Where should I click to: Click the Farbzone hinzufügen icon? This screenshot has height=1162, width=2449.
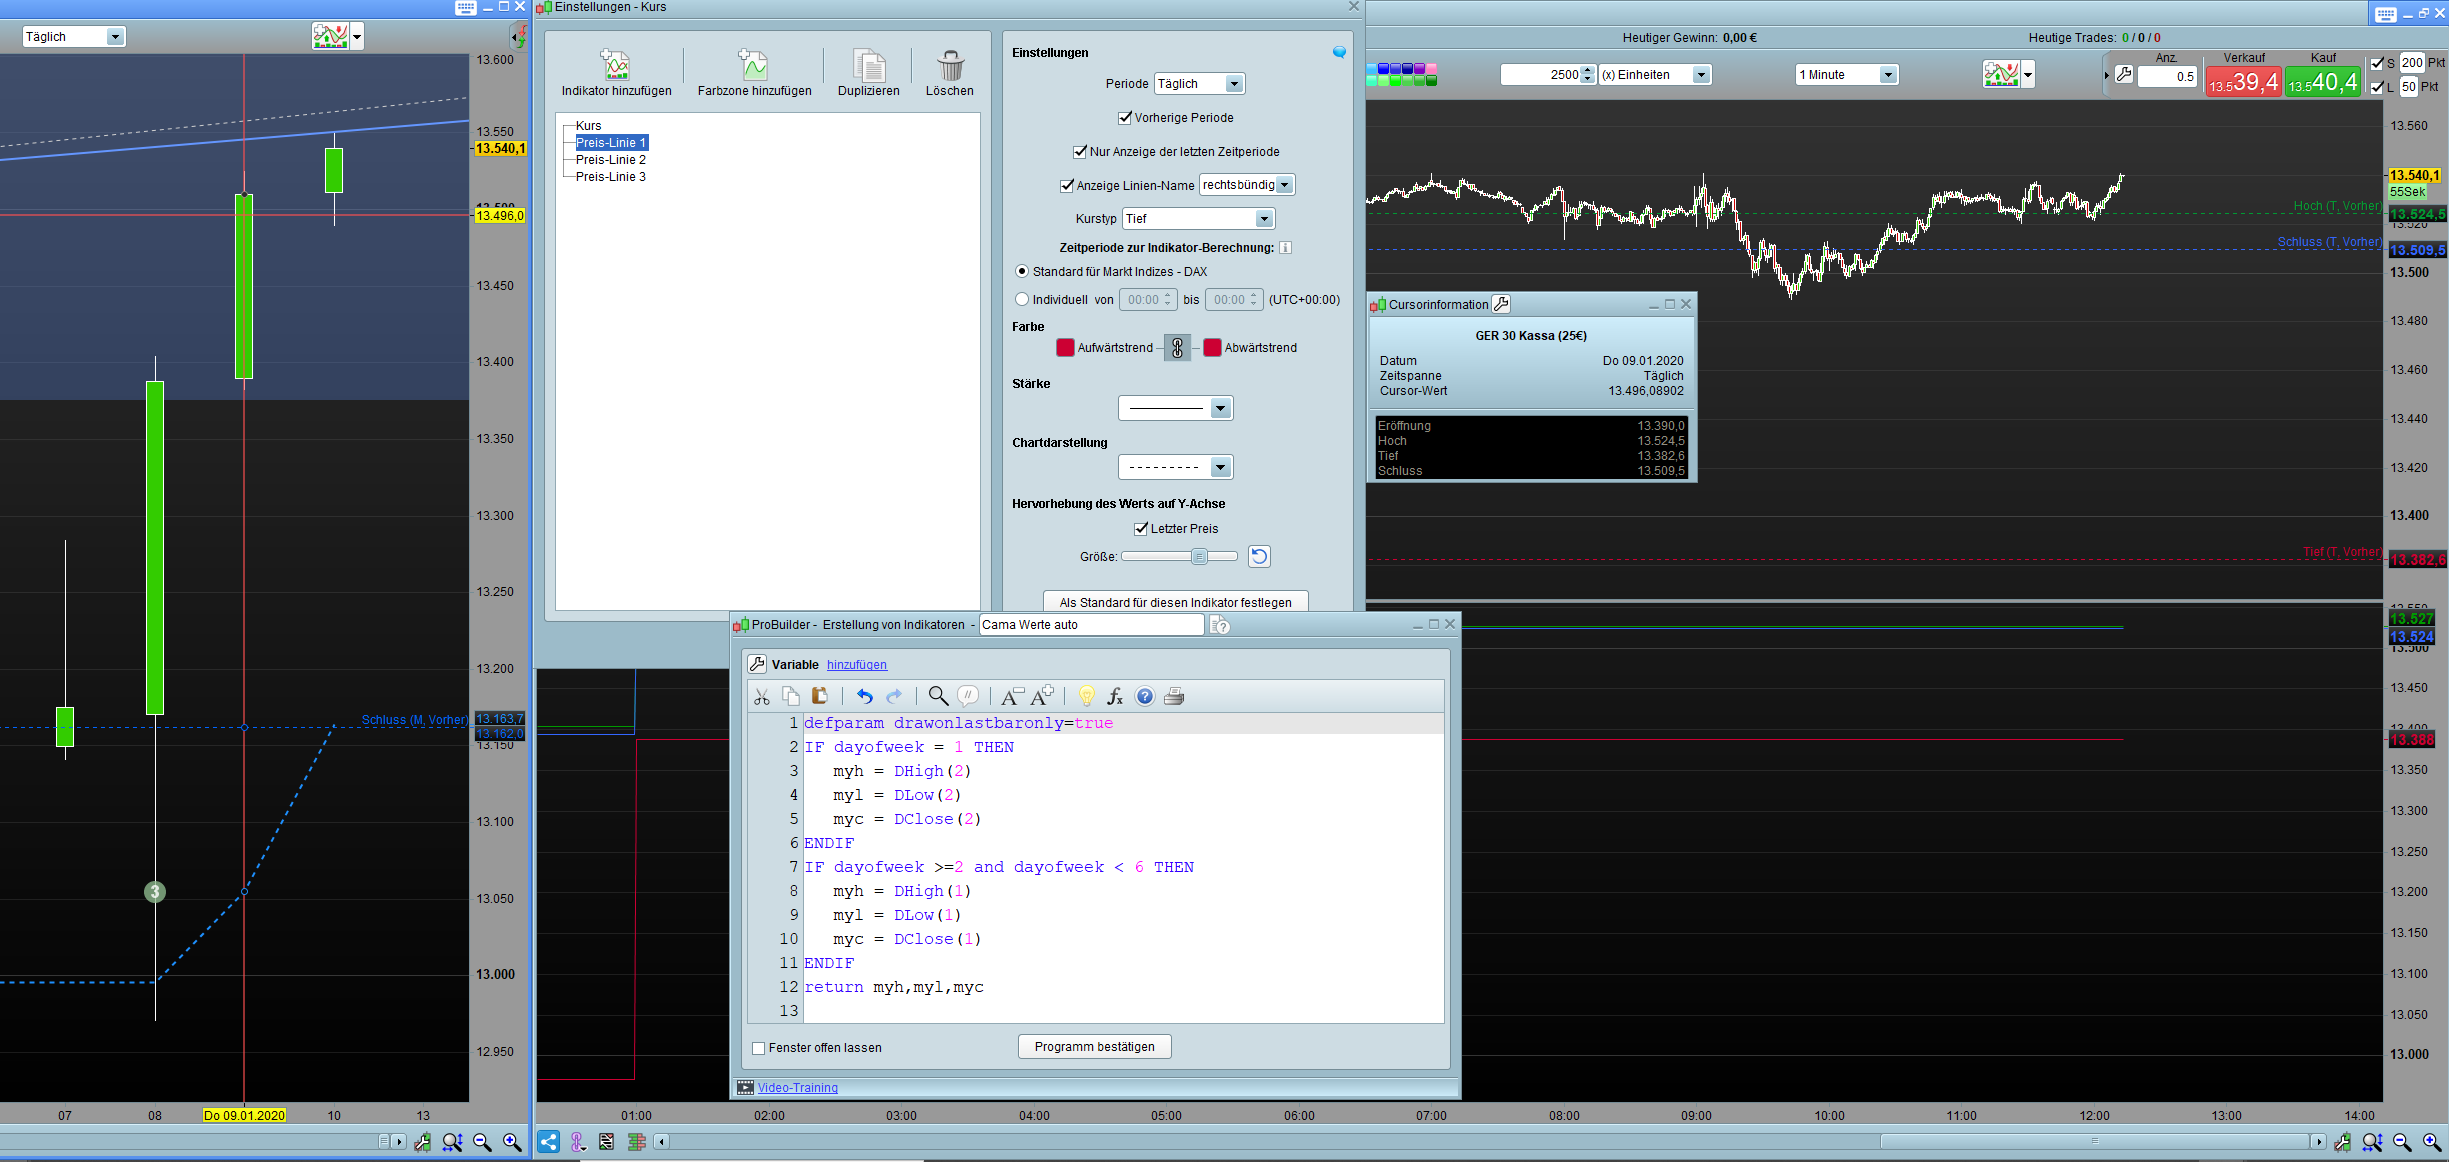coord(753,66)
